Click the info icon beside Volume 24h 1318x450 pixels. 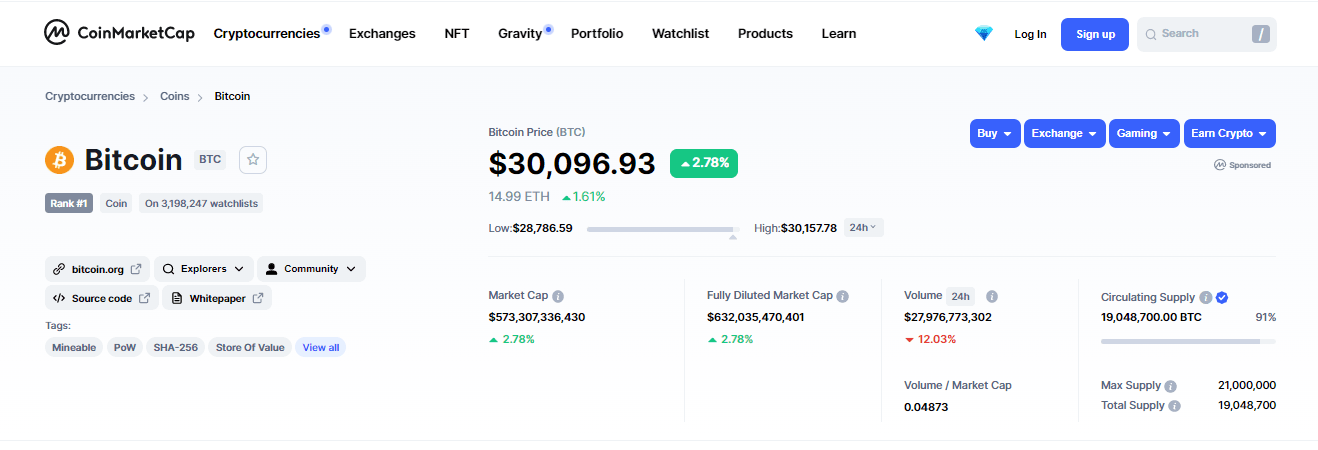click(992, 297)
